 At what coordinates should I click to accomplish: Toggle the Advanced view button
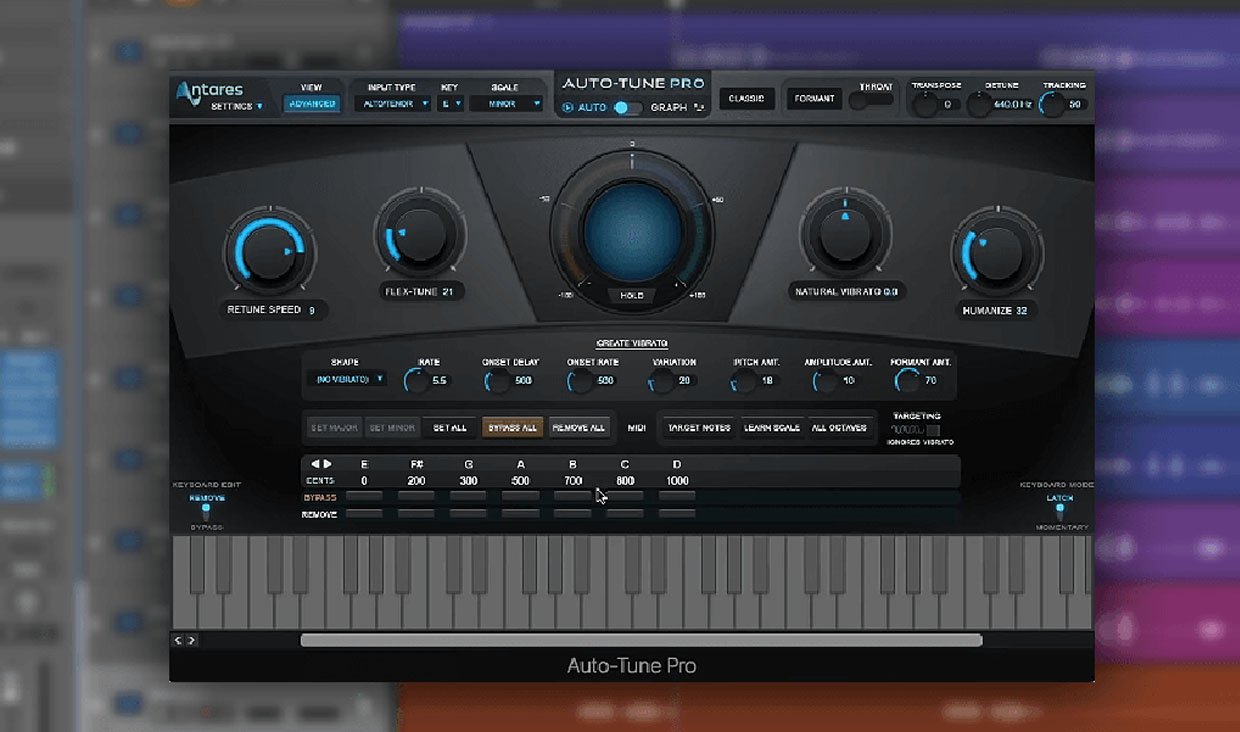(x=311, y=103)
